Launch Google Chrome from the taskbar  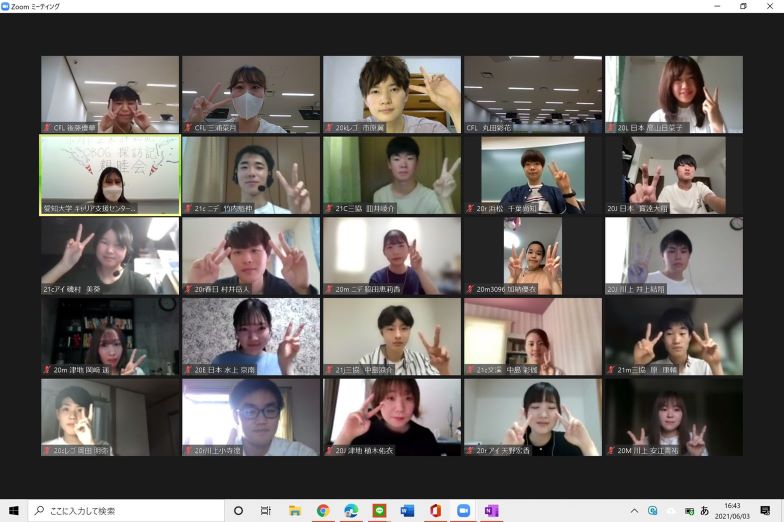pos(323,510)
